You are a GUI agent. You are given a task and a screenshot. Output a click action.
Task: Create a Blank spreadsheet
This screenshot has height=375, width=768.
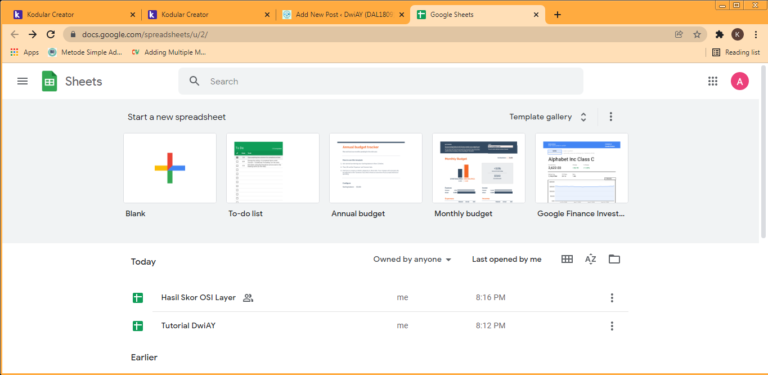click(x=170, y=168)
